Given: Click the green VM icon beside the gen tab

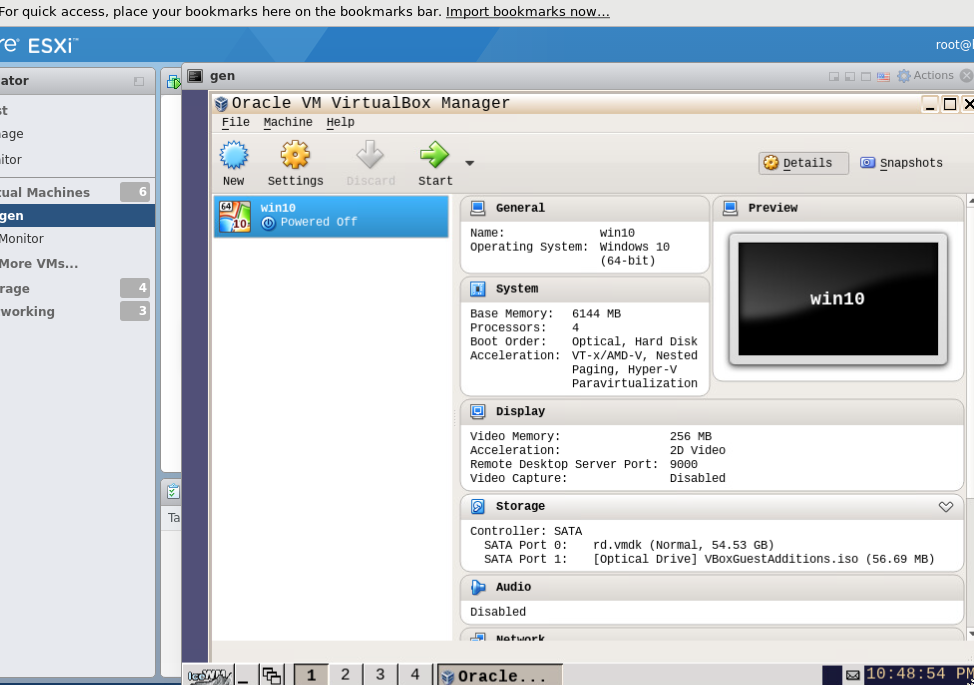Looking at the screenshot, I should point(173,81).
